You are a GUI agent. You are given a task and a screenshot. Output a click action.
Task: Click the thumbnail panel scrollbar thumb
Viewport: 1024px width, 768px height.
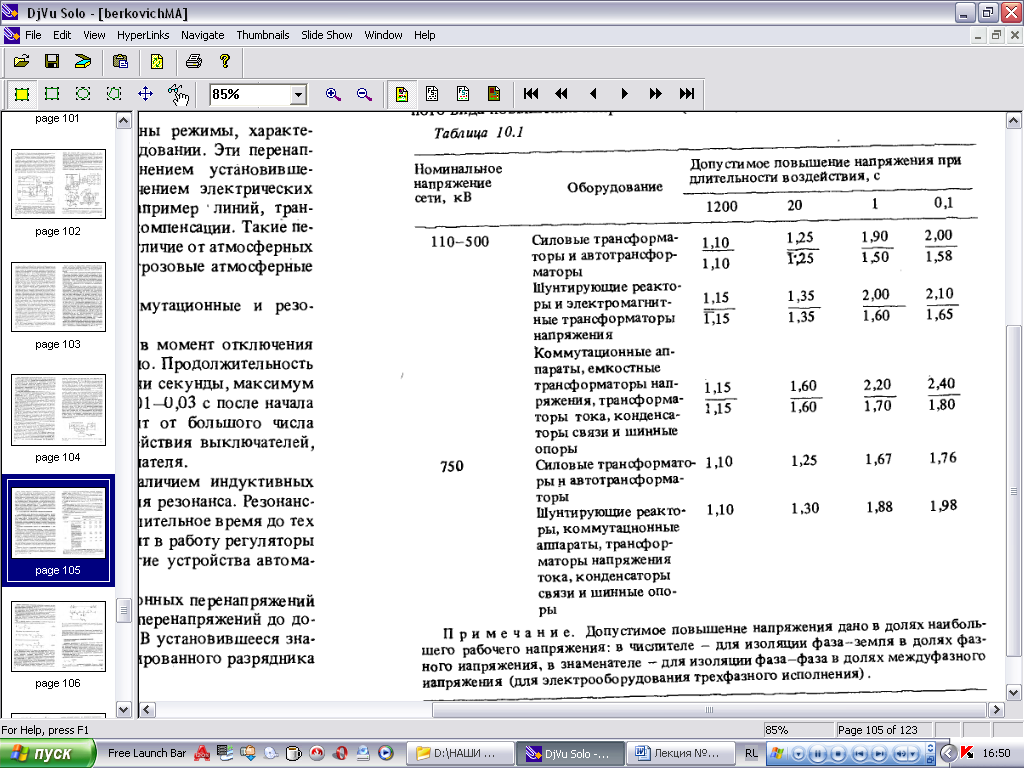click(x=123, y=611)
